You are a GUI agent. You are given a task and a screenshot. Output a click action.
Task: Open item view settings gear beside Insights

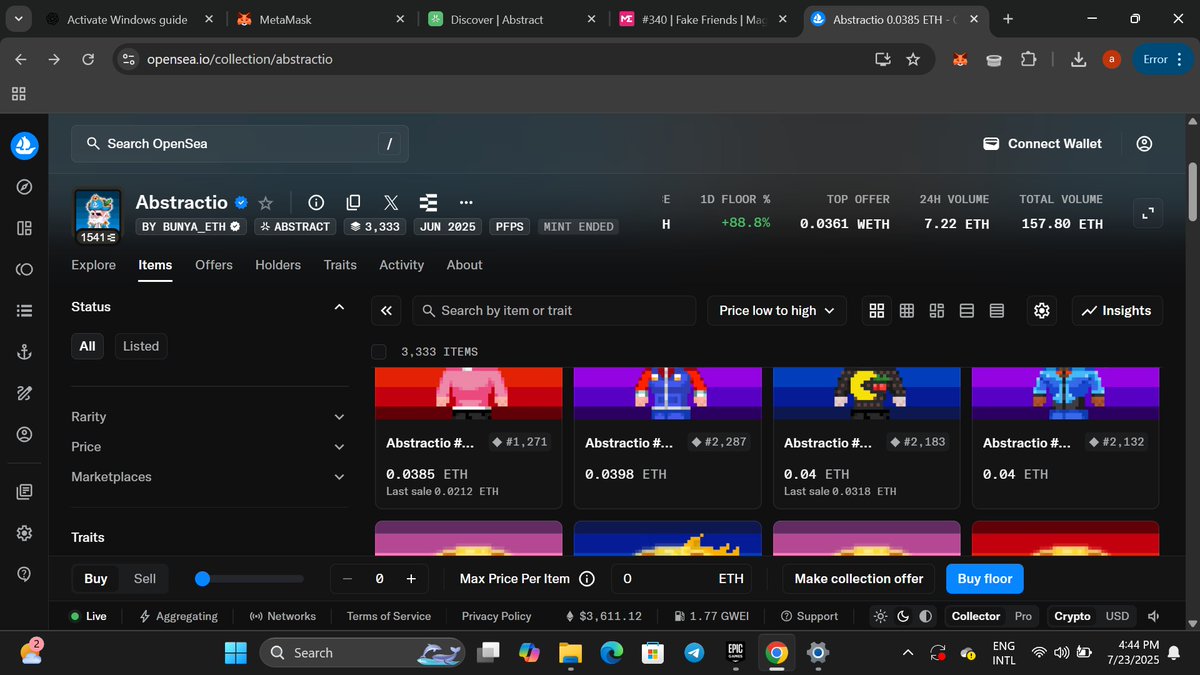[1042, 311]
